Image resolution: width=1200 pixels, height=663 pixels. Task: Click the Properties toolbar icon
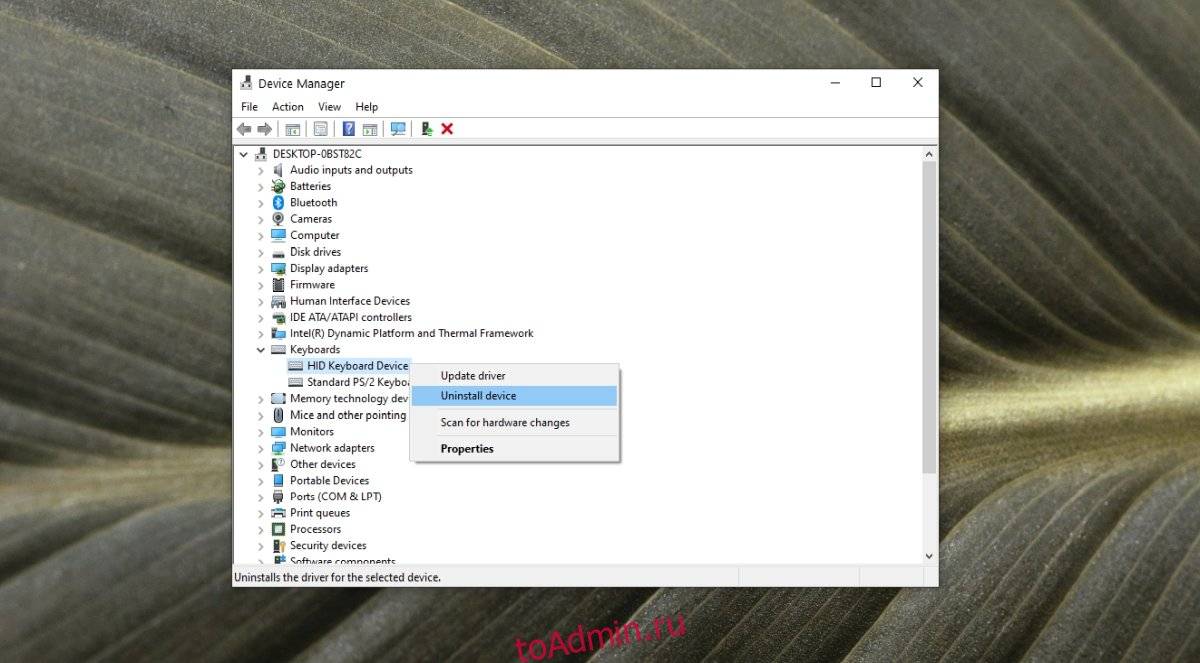click(x=320, y=129)
